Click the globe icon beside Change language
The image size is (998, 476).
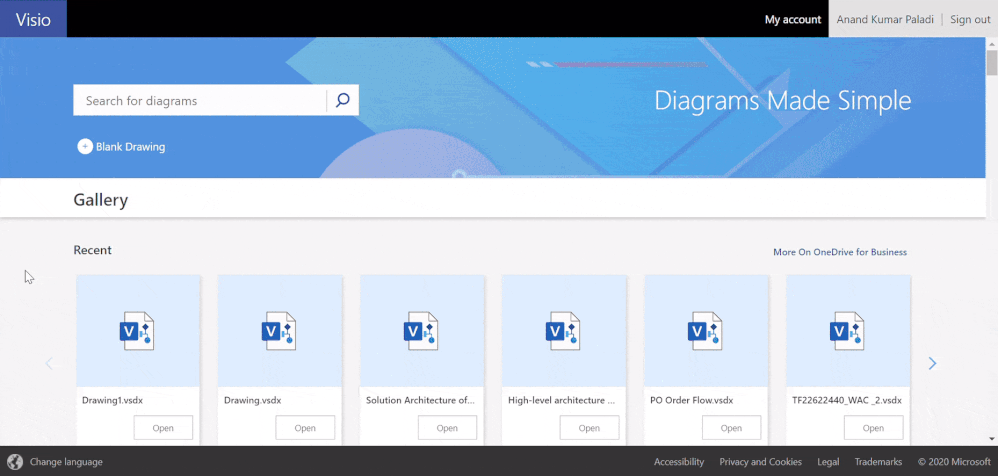pyautogui.click(x=15, y=461)
